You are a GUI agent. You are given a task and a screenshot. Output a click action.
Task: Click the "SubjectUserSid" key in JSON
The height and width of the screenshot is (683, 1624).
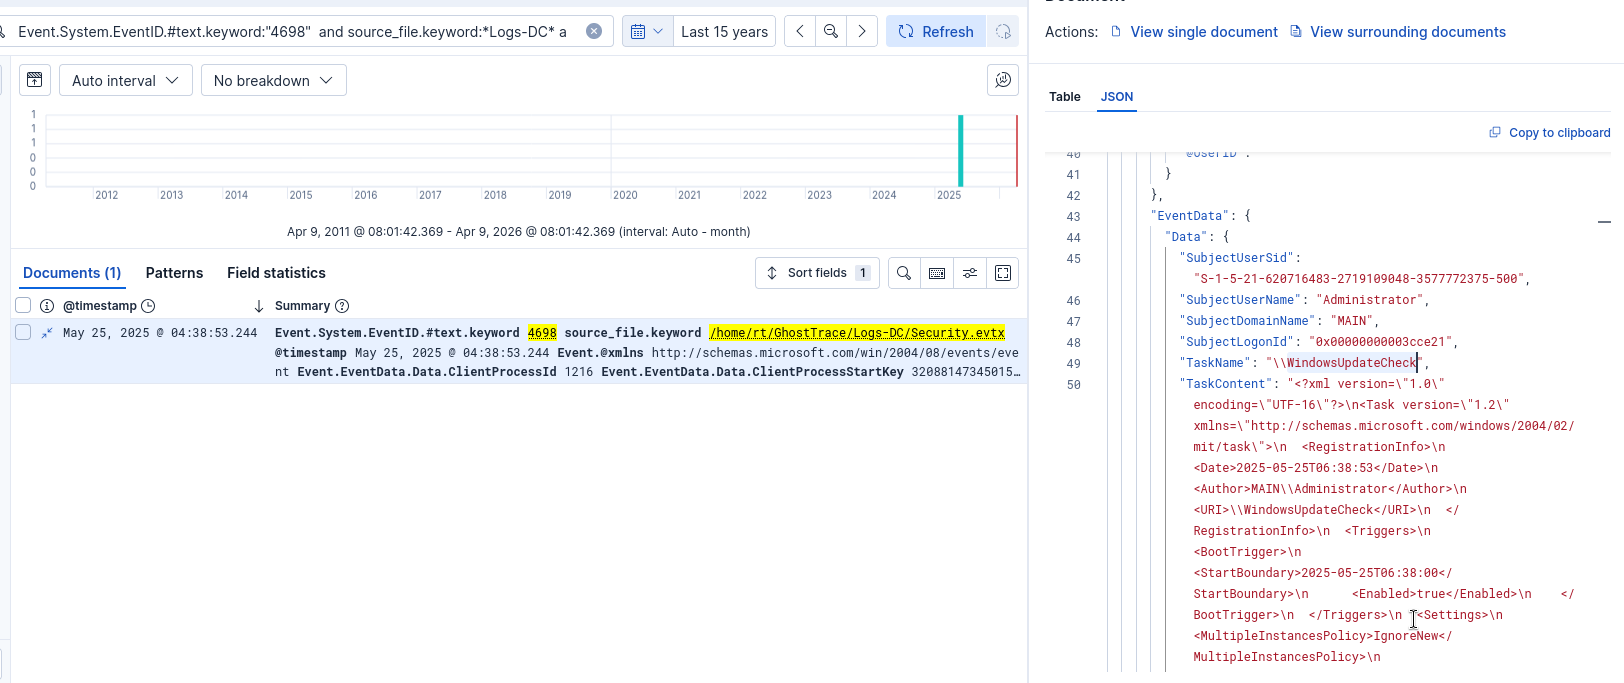point(1237,258)
